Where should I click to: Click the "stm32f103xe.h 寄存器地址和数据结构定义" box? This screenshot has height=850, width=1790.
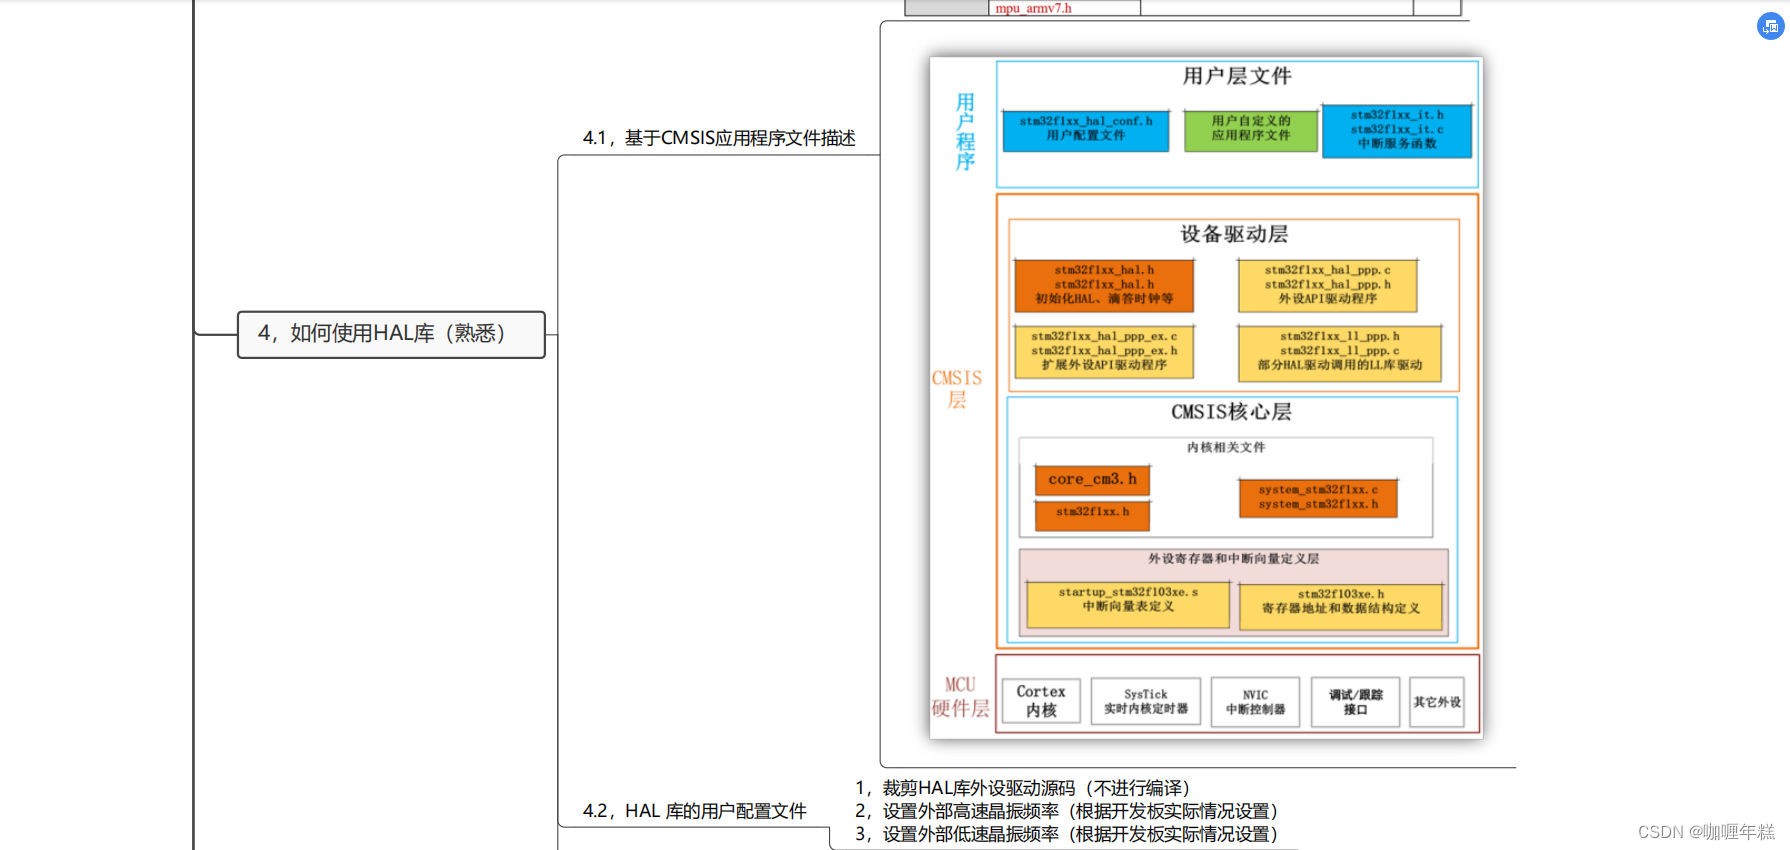pos(1341,605)
